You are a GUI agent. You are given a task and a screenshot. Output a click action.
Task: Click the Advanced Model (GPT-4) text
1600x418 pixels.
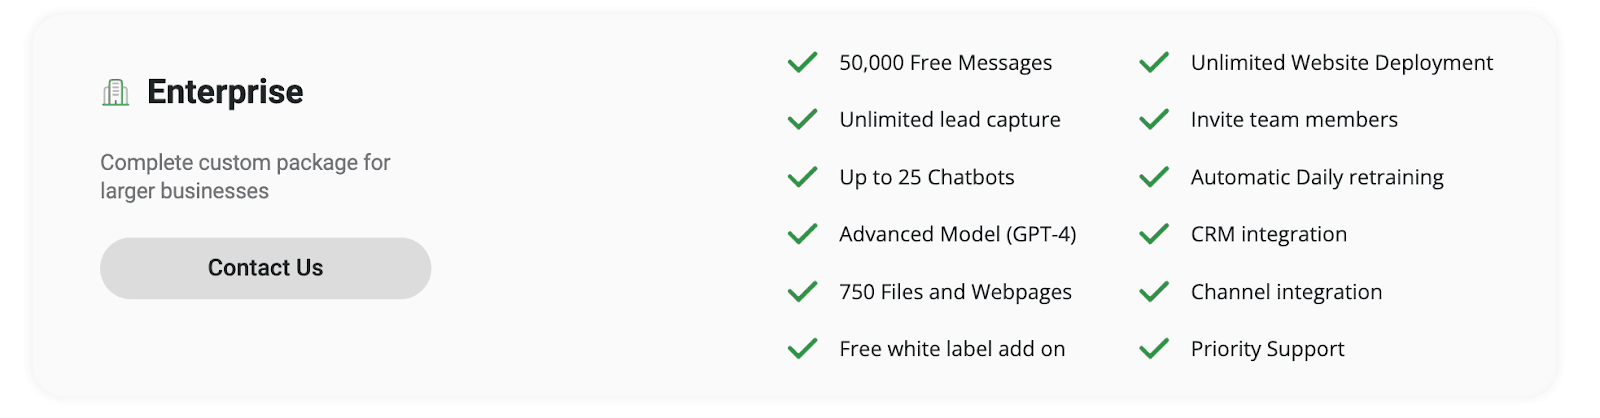pos(957,234)
